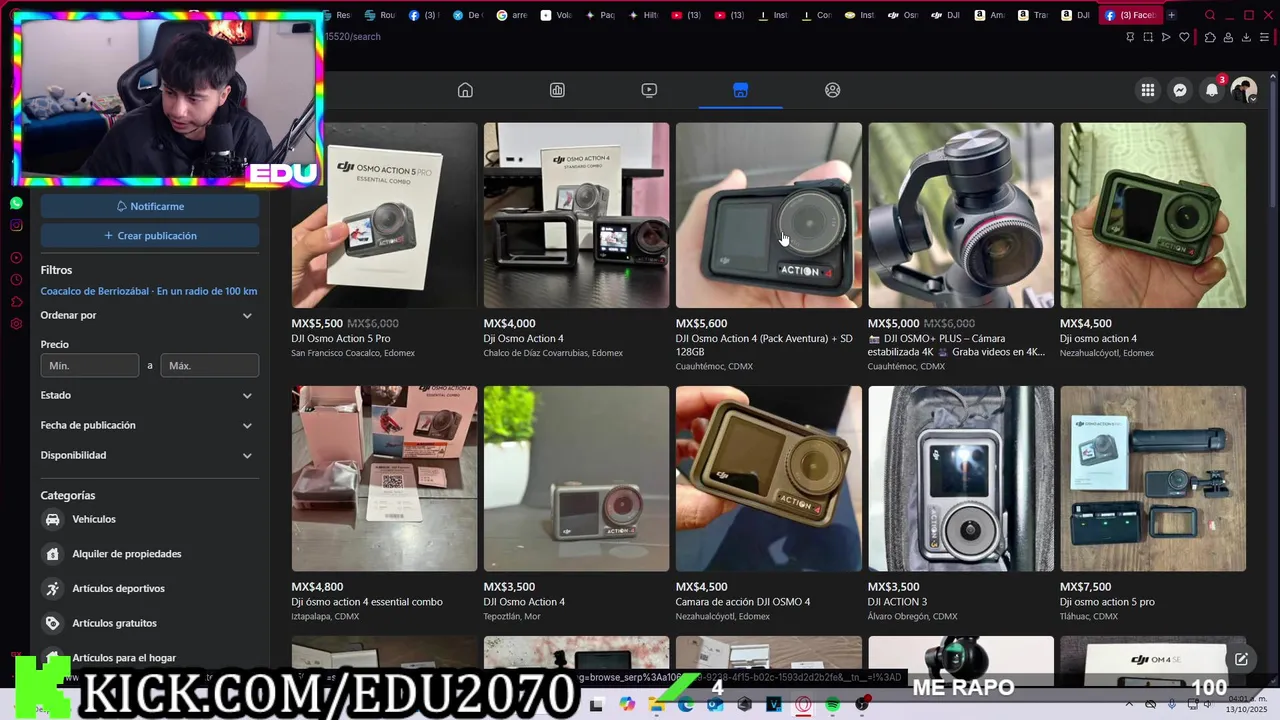Open File Explorer from the taskbar
Screen dimensions: 1280x720
click(x=657, y=705)
